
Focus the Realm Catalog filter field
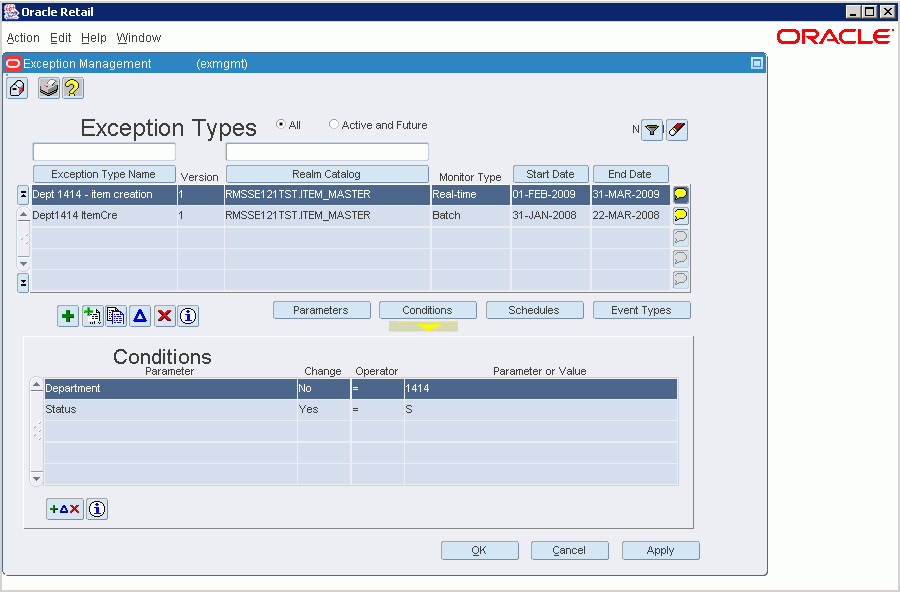pos(327,152)
